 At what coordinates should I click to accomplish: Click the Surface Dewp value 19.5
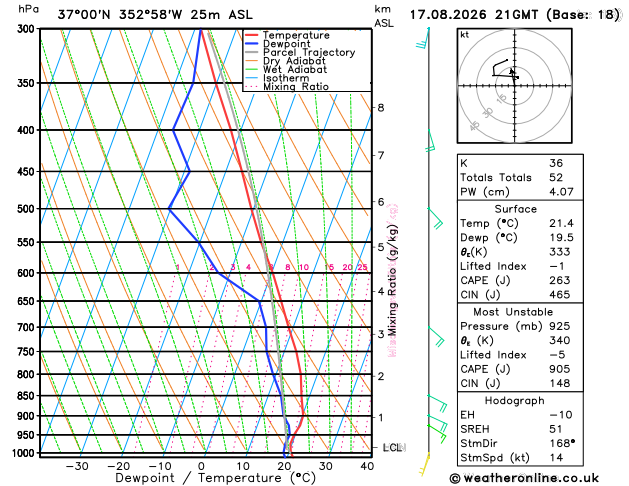click(561, 237)
